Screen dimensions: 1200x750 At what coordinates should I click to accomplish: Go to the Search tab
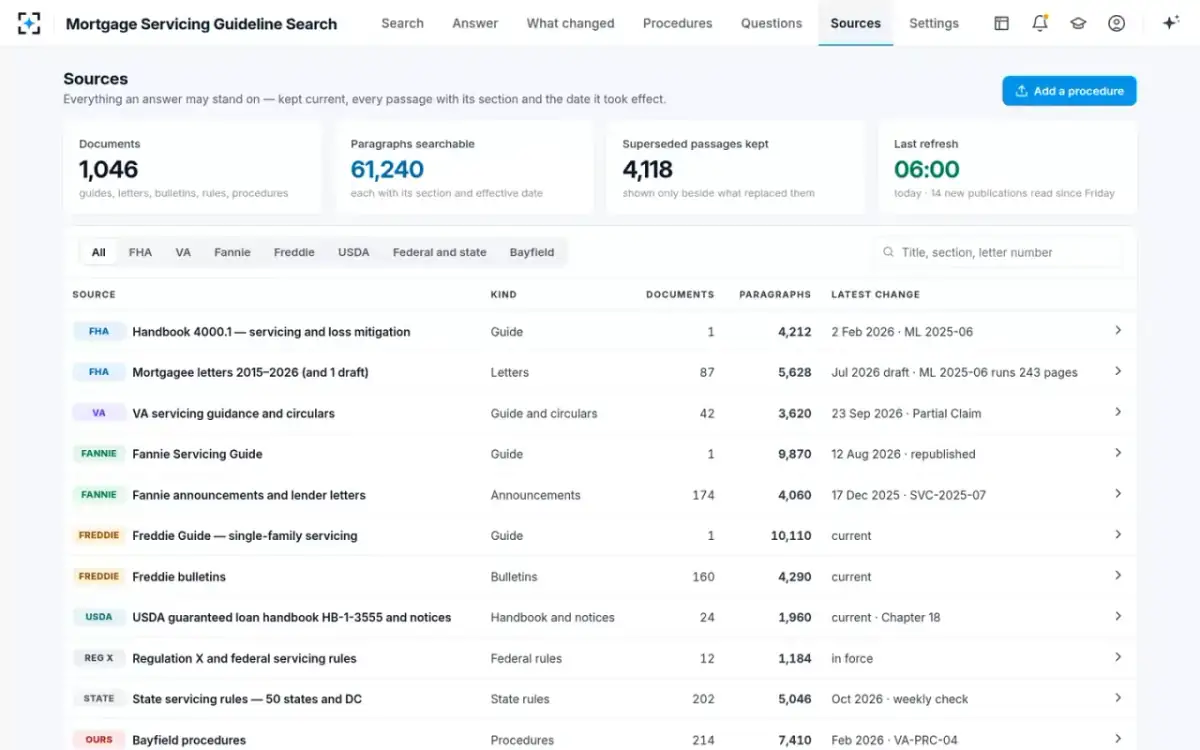click(x=402, y=23)
